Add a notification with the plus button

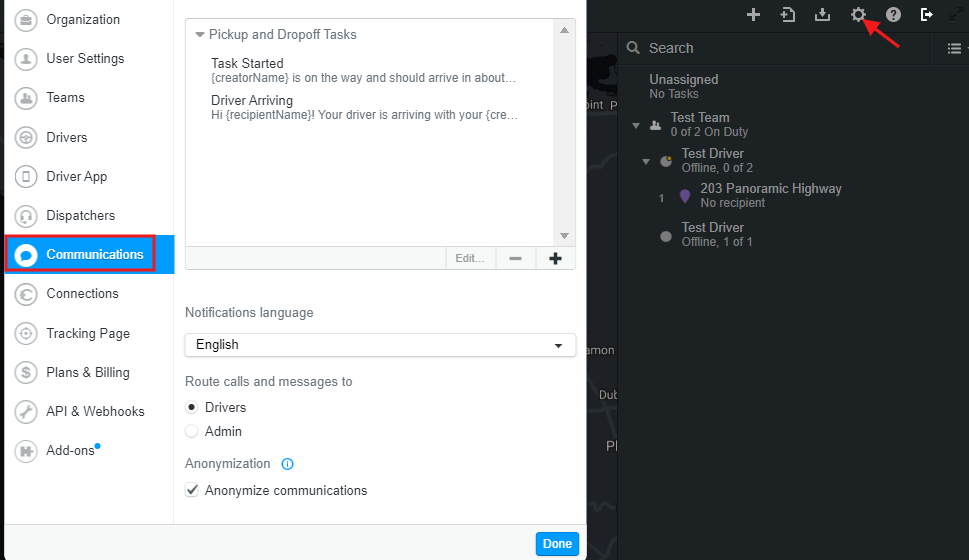555,258
